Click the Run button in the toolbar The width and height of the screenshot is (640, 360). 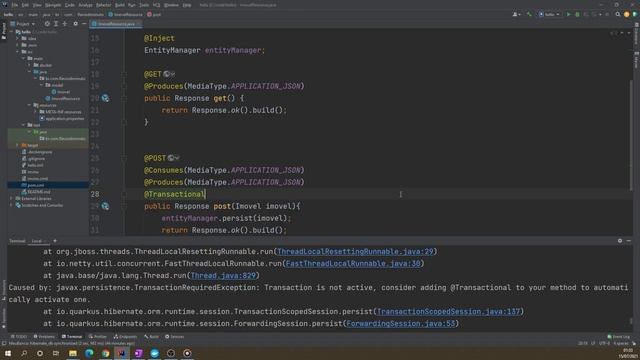(568, 14)
